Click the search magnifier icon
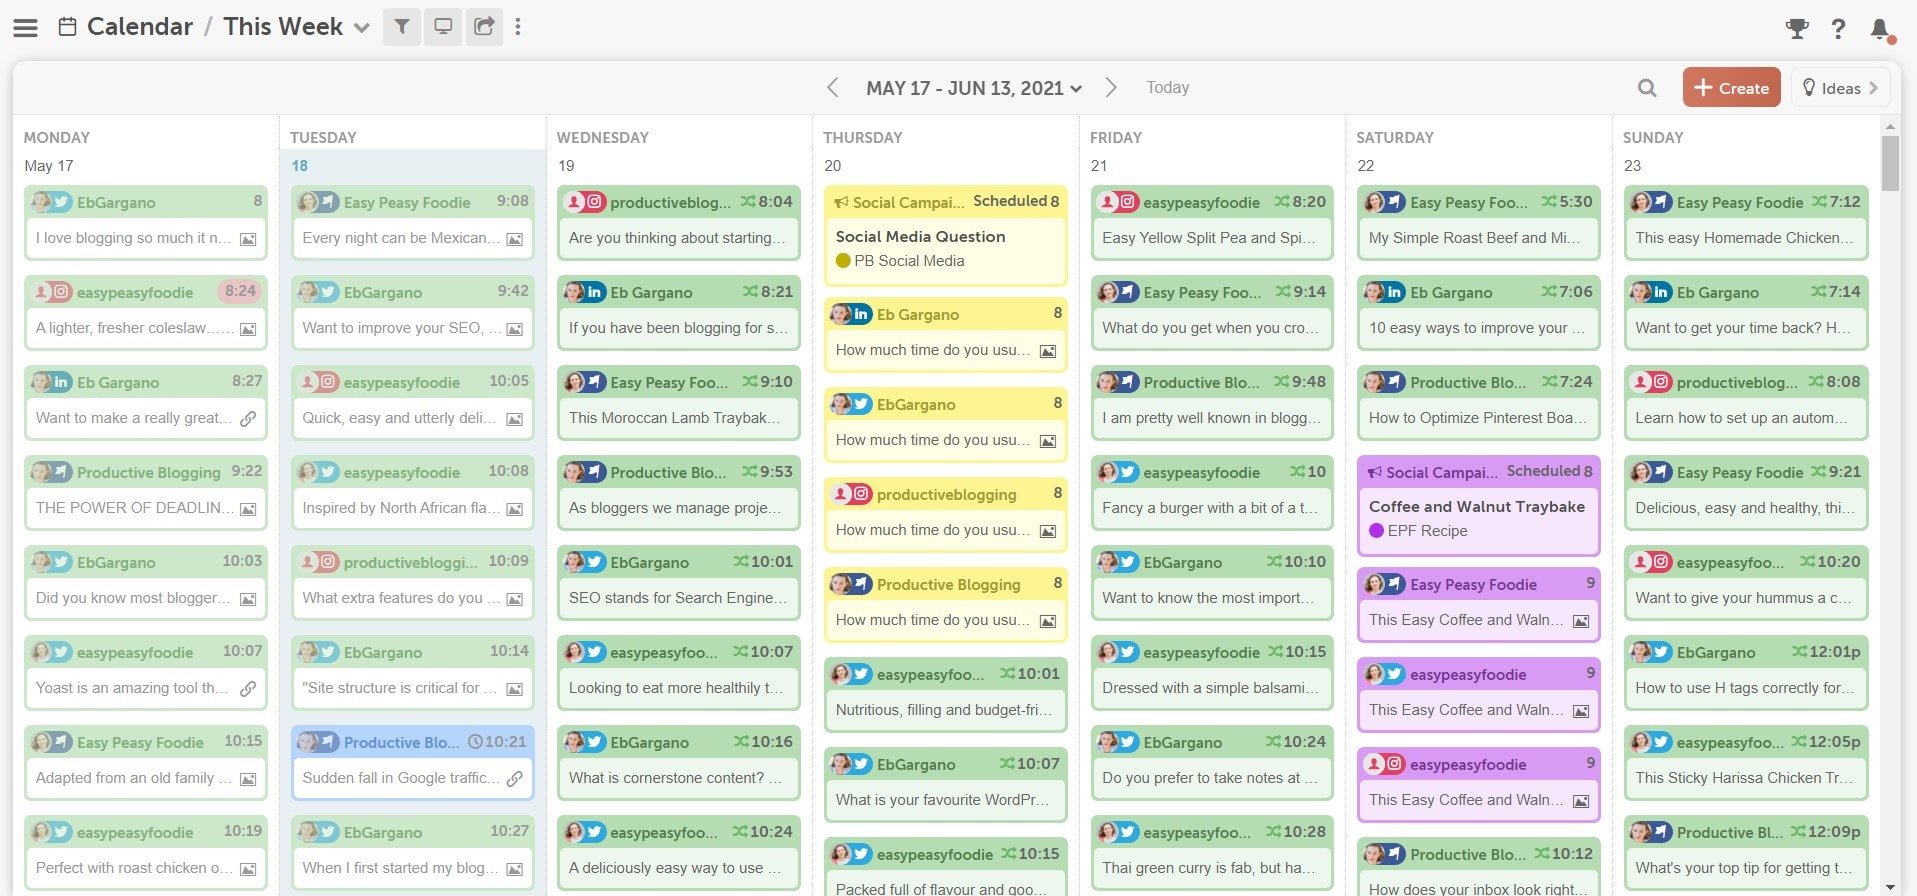Image resolution: width=1917 pixels, height=896 pixels. pyautogui.click(x=1647, y=88)
